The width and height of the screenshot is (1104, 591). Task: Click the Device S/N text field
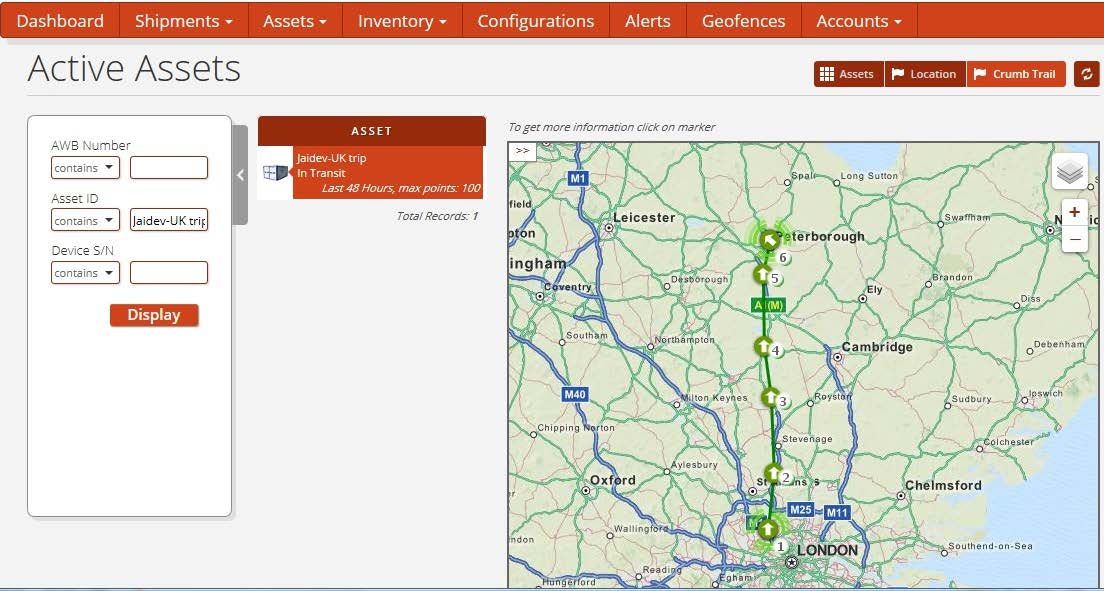[169, 273]
